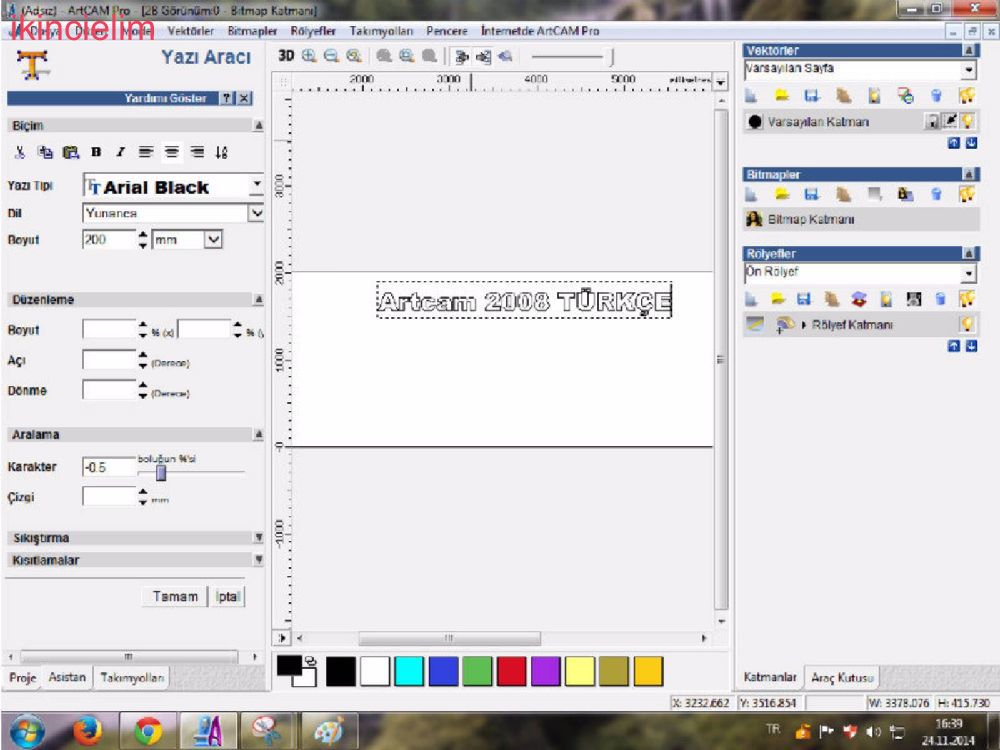The height and width of the screenshot is (750, 1000).
Task: Save vector layer with disk icon in Vektörler
Action: coord(812,96)
